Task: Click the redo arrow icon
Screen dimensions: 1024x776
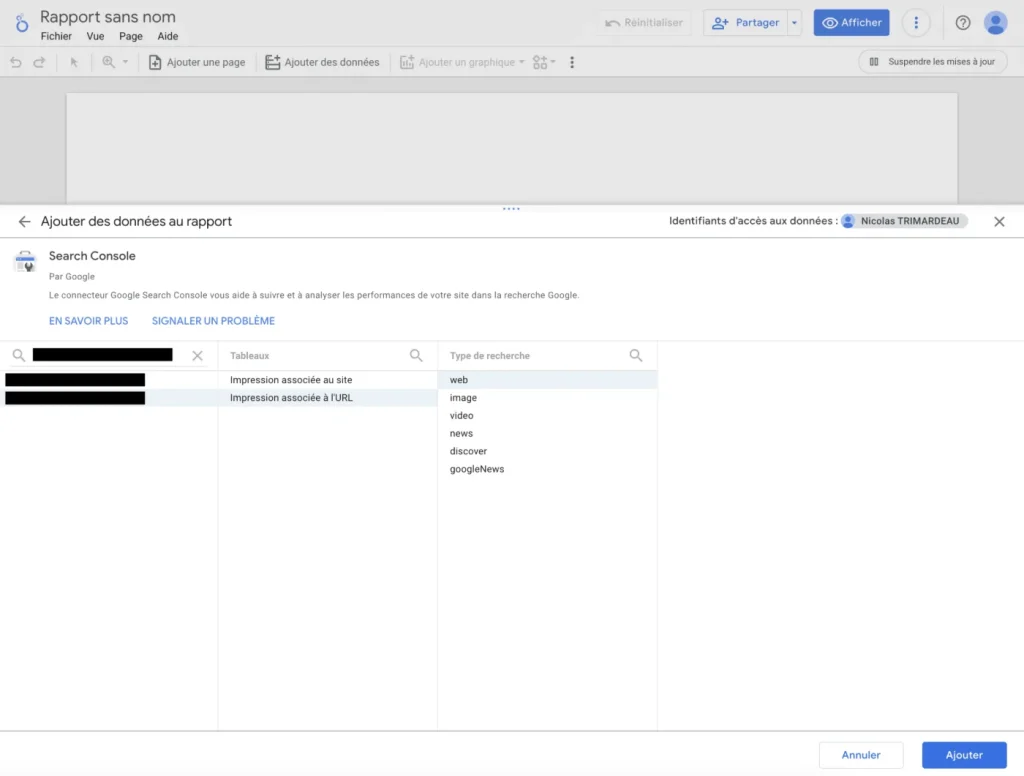Action: (39, 62)
